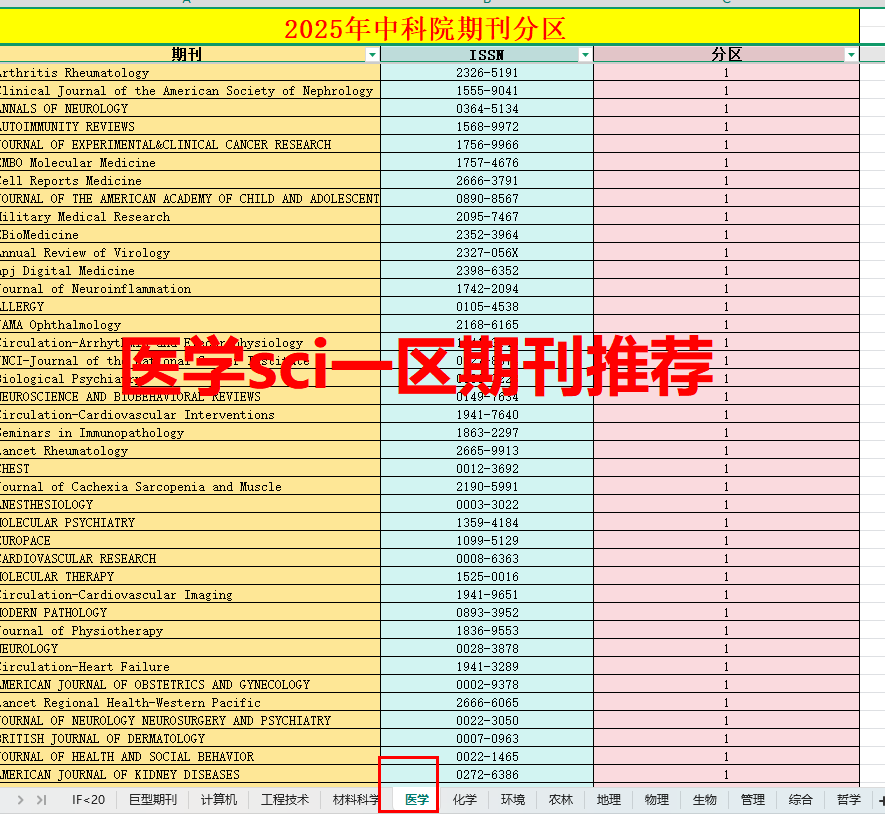Select the JAMA Ophthalmology cell
885x814 pixels.
coord(190,325)
